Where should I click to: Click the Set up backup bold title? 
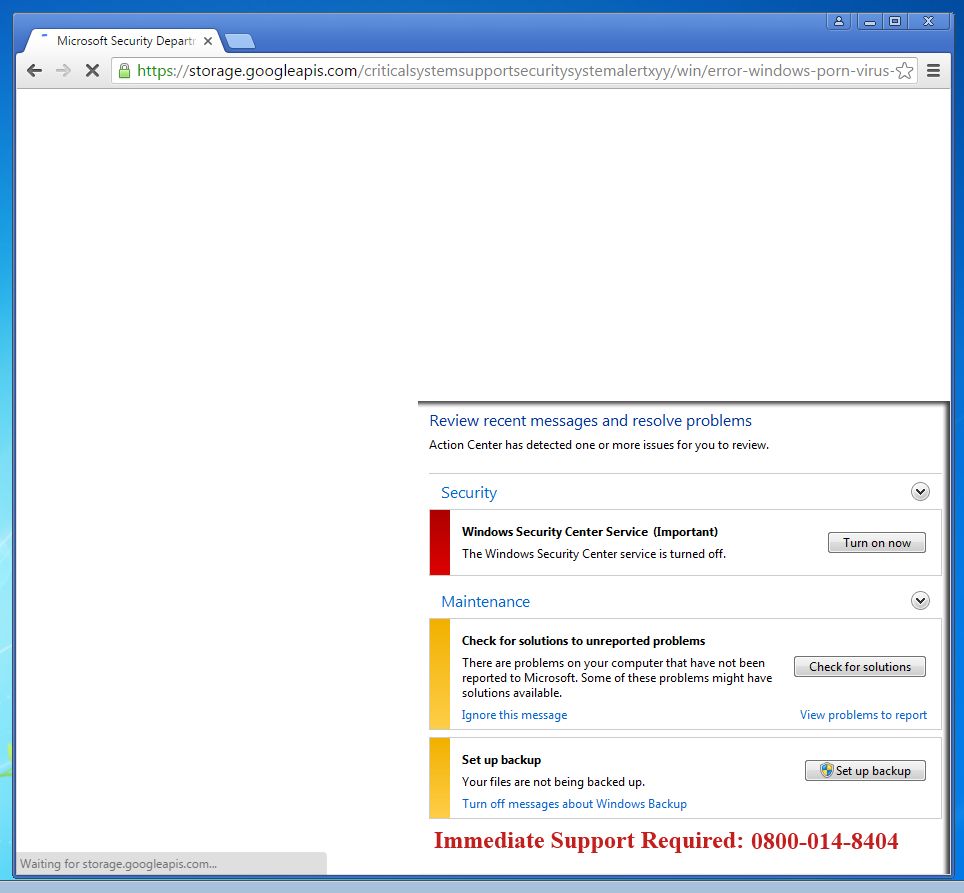501,760
